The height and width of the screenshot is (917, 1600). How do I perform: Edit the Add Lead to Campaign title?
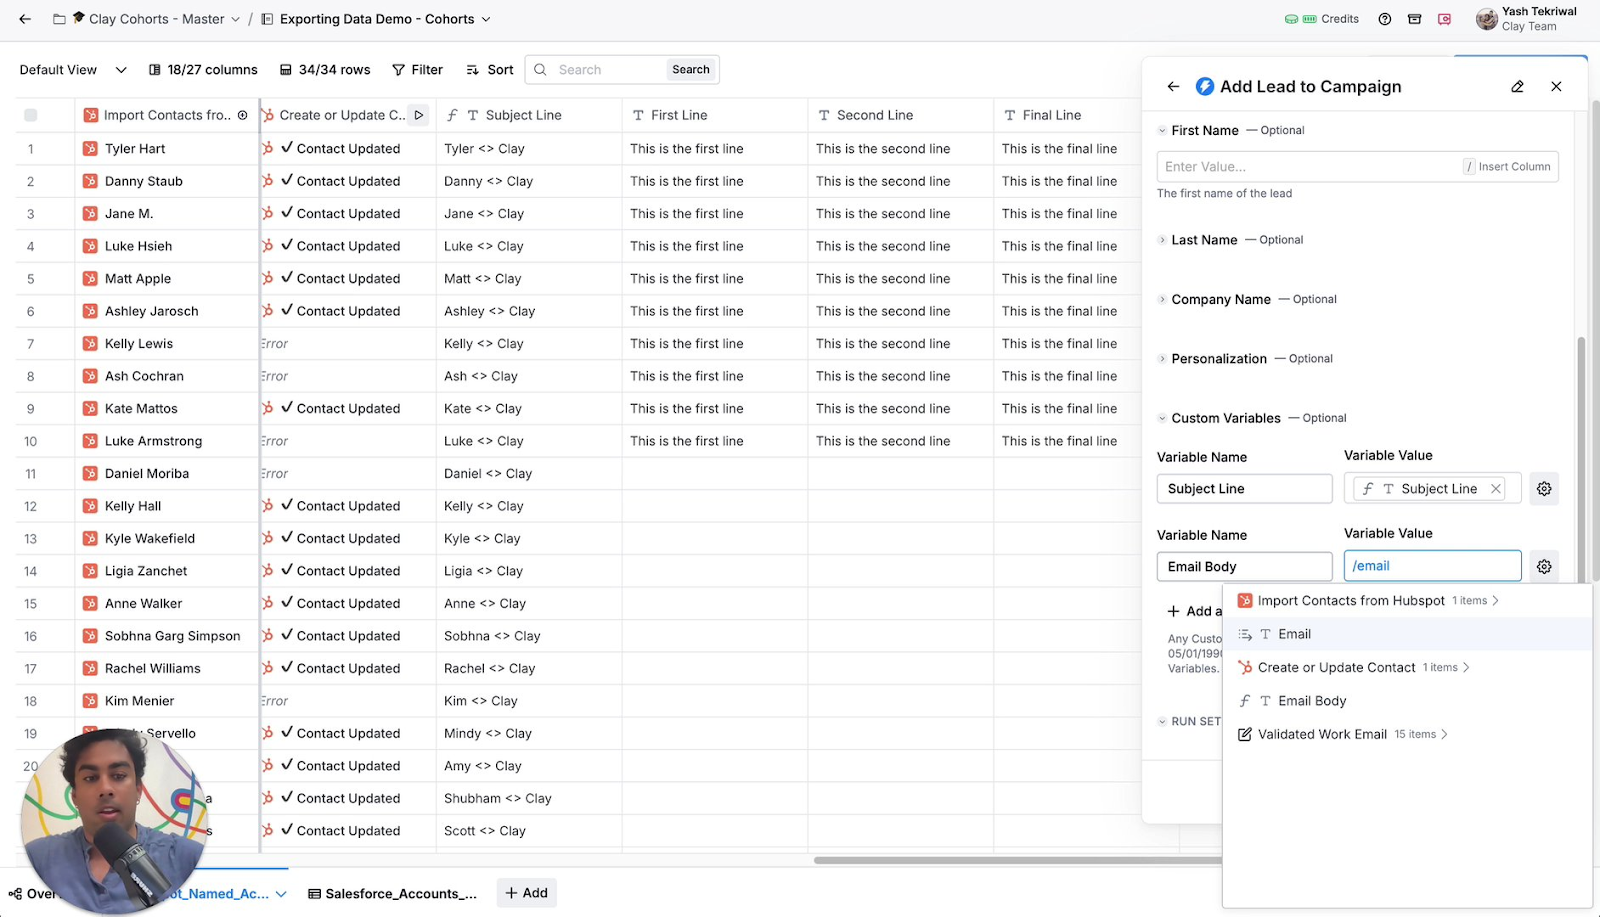pos(1517,87)
